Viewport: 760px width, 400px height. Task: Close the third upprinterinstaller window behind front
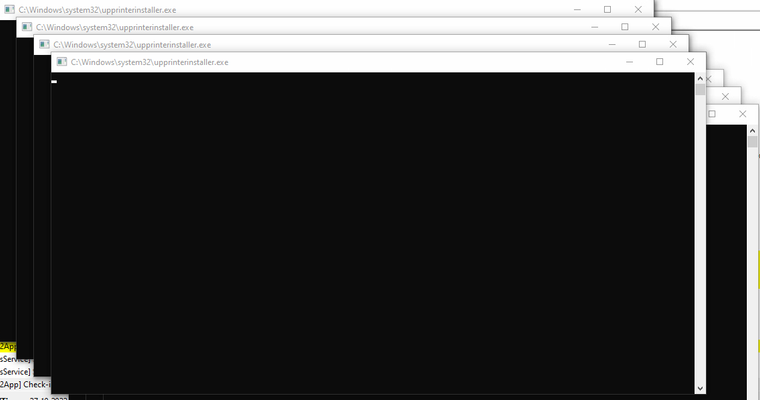673,44
